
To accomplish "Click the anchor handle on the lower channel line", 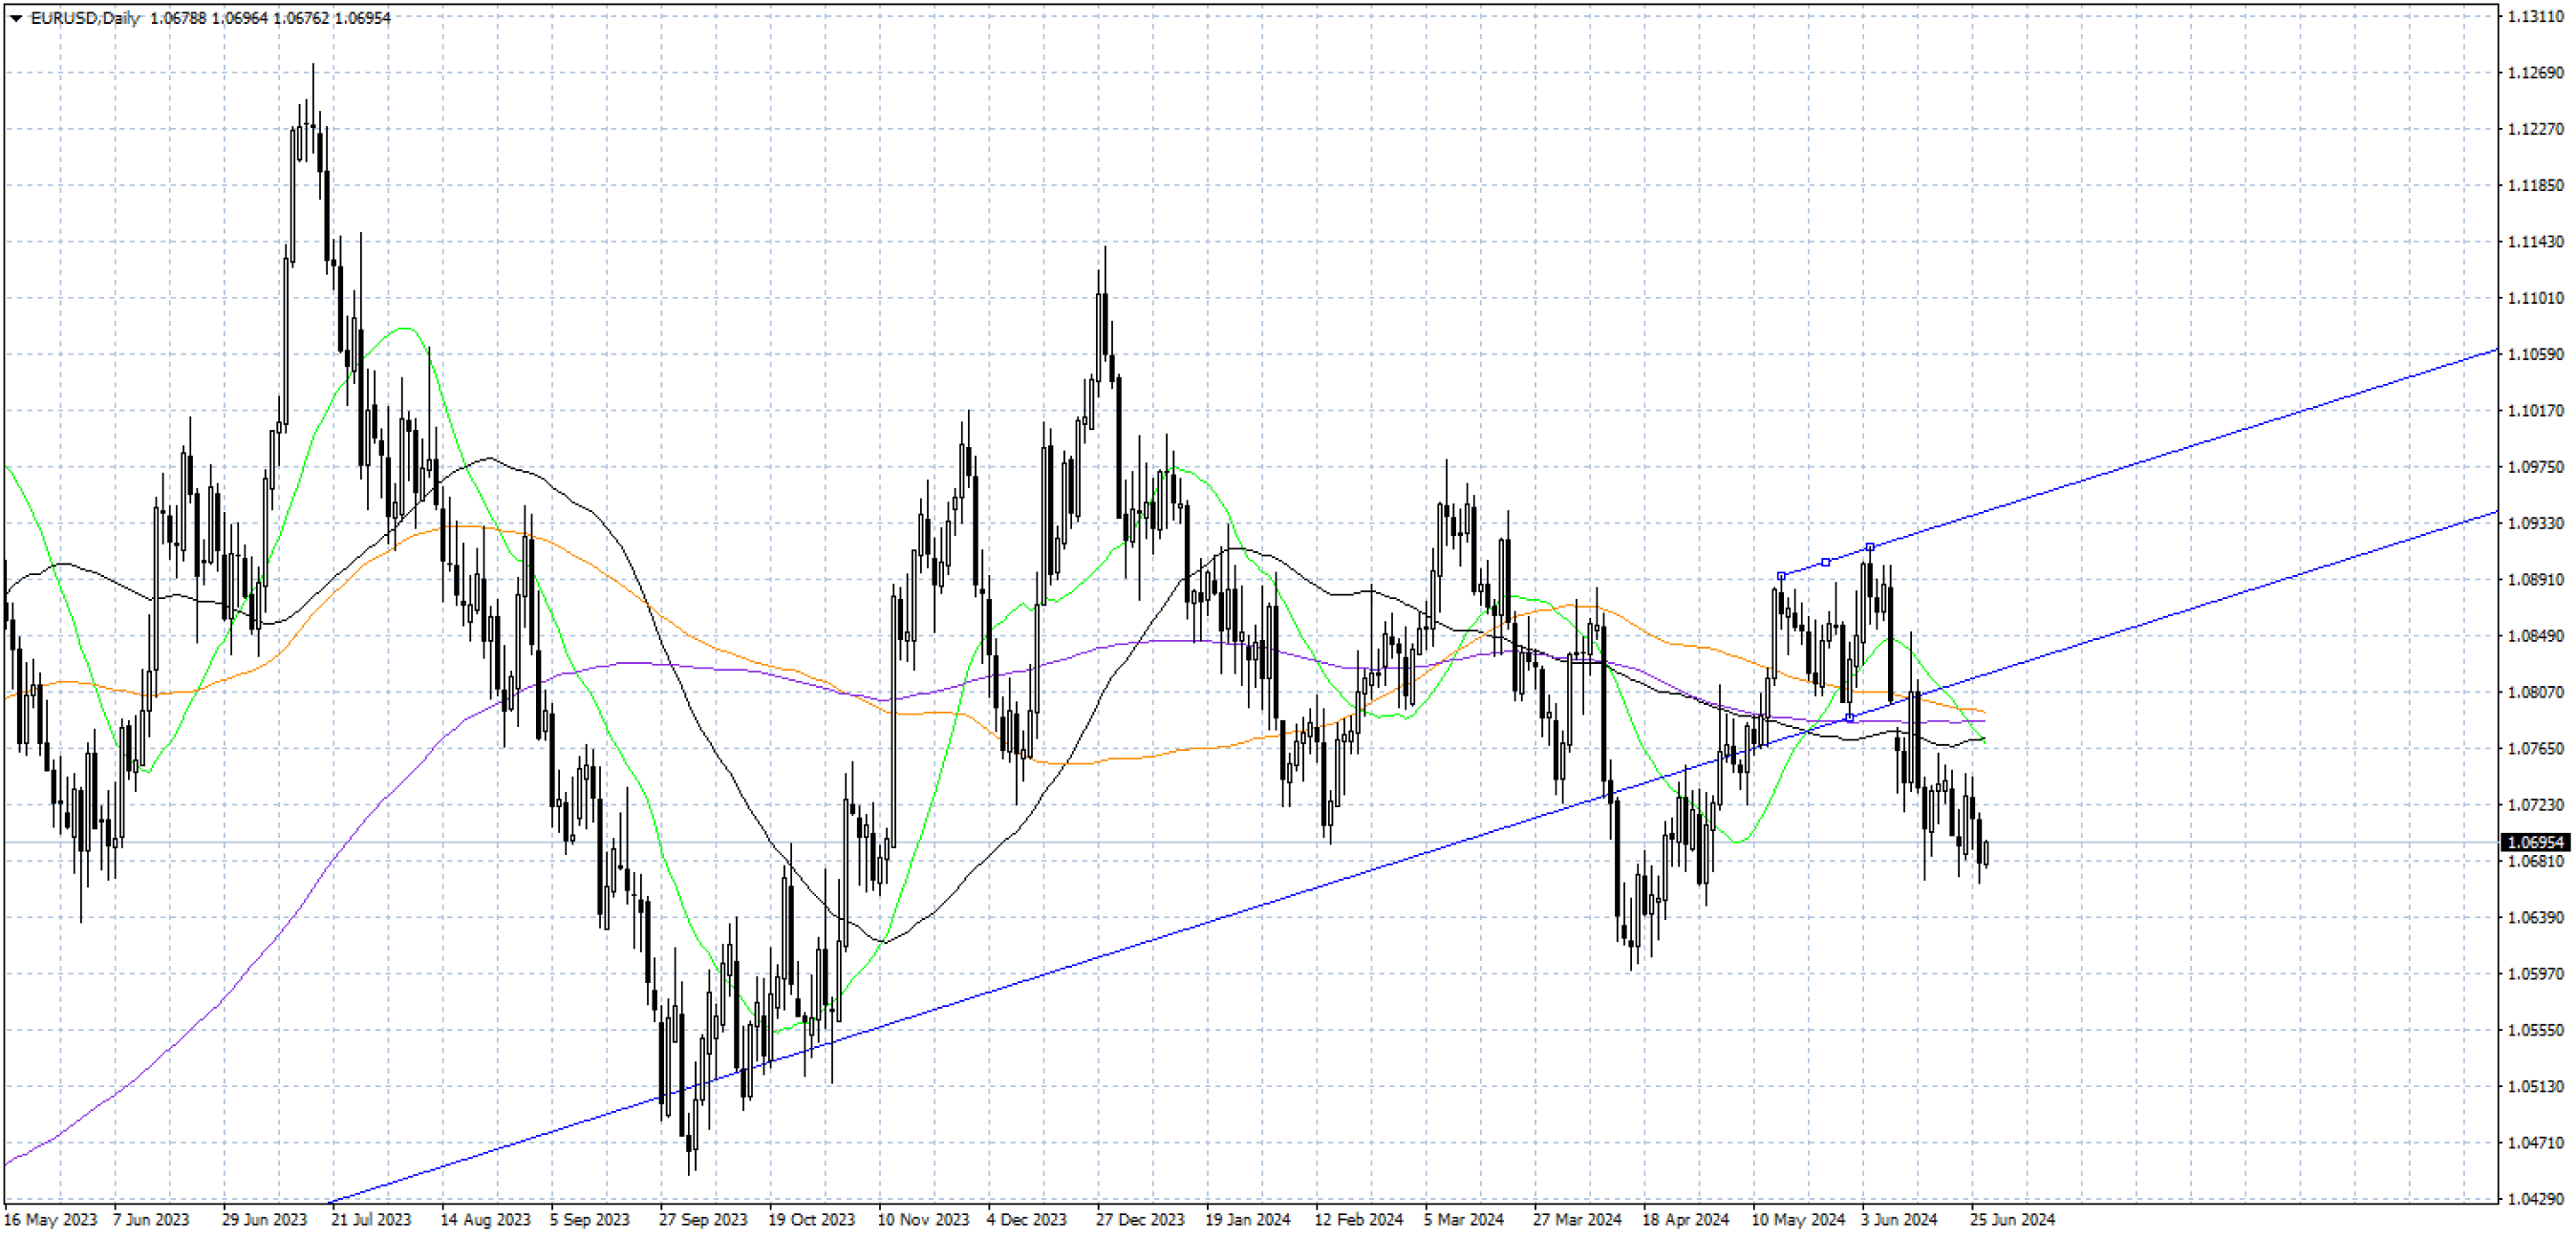I will (x=1849, y=718).
